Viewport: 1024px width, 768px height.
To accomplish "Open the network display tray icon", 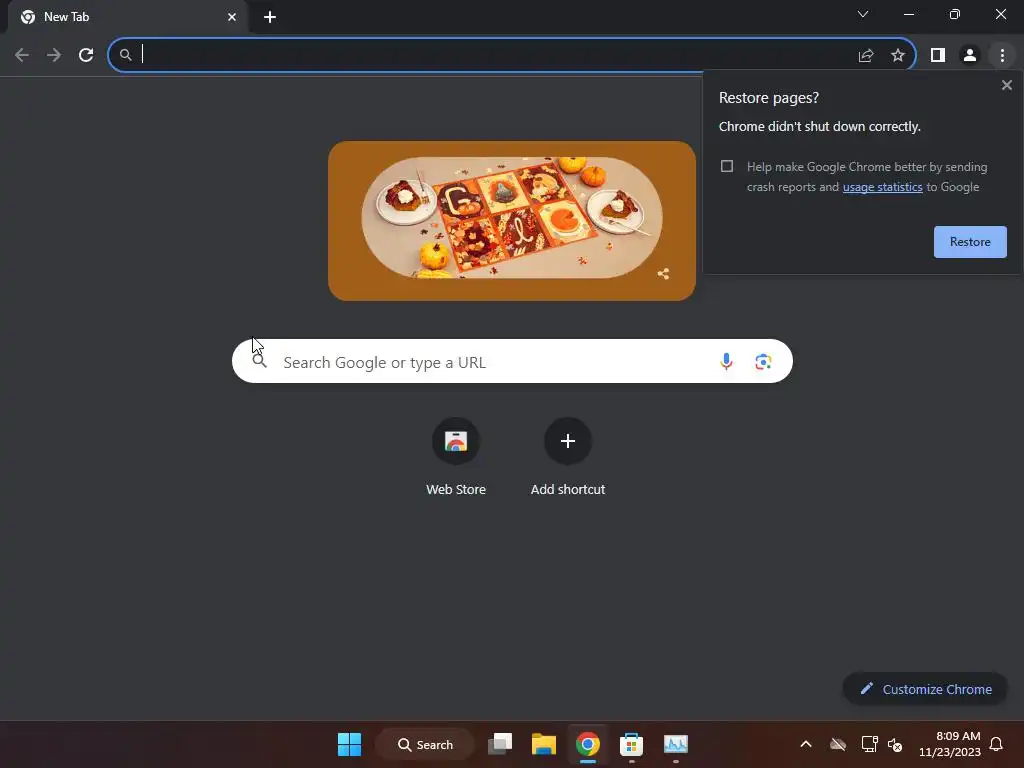I will (869, 744).
